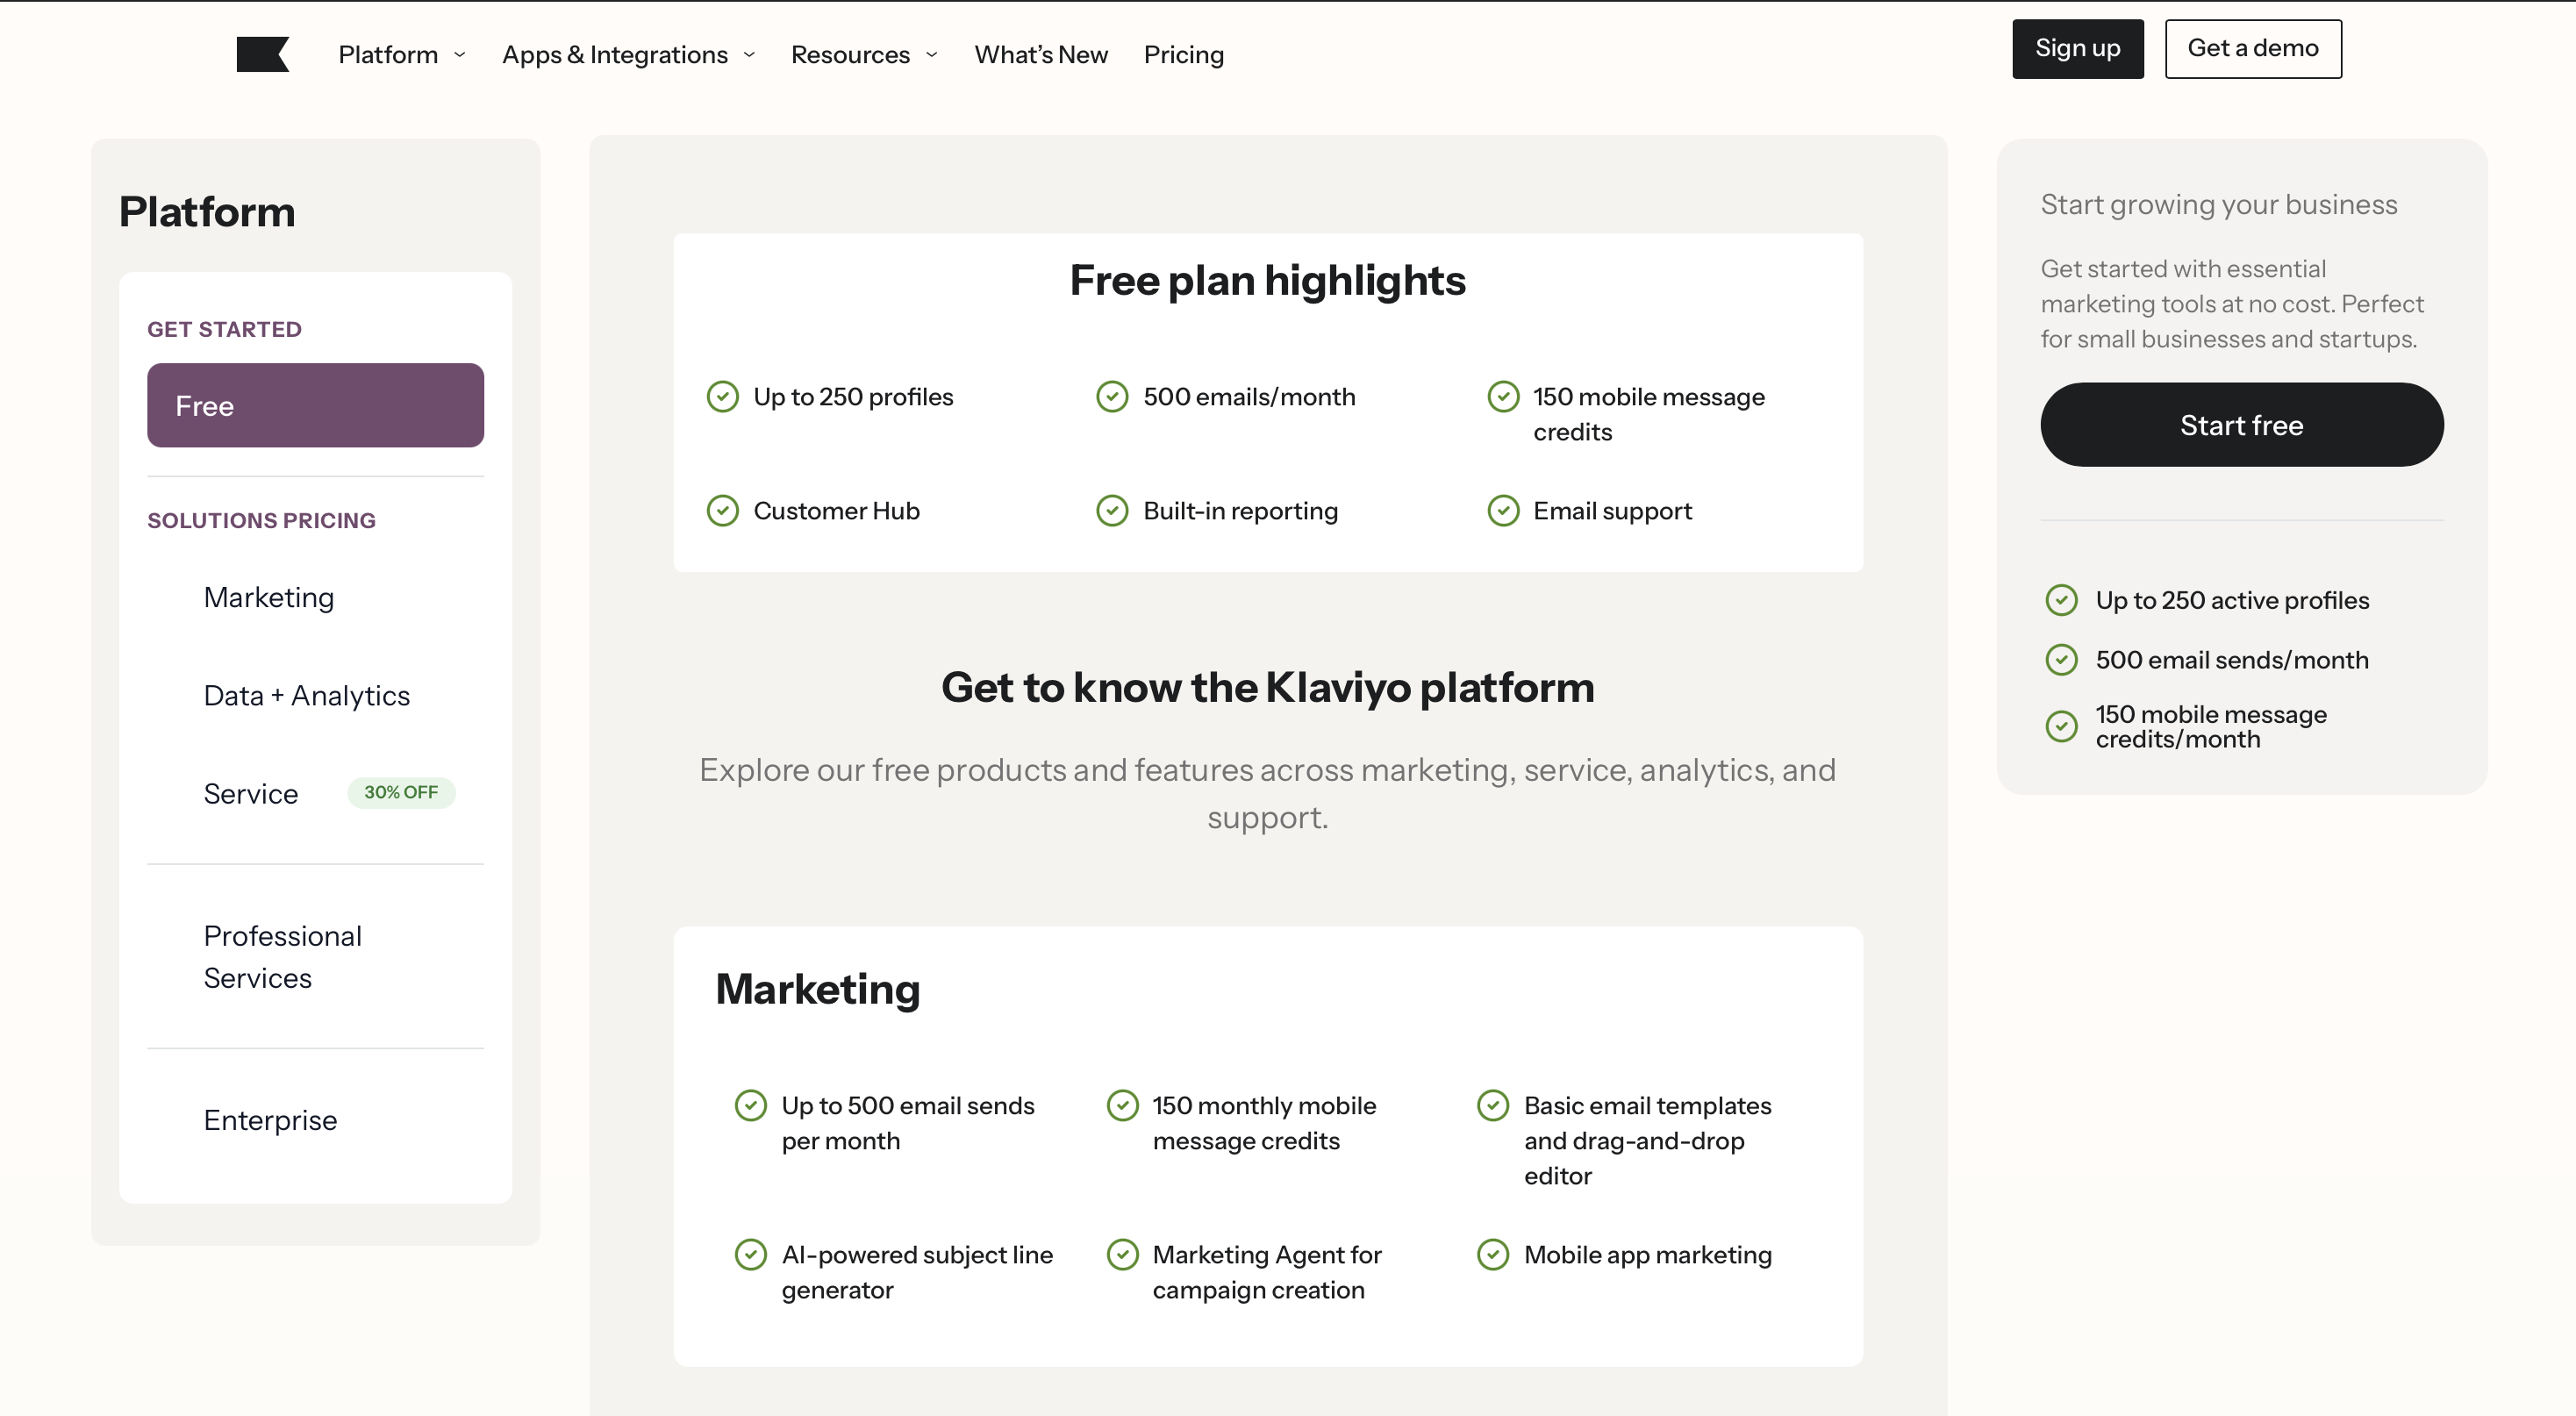The height and width of the screenshot is (1416, 2576).
Task: Click the Start free button
Action: [2242, 425]
